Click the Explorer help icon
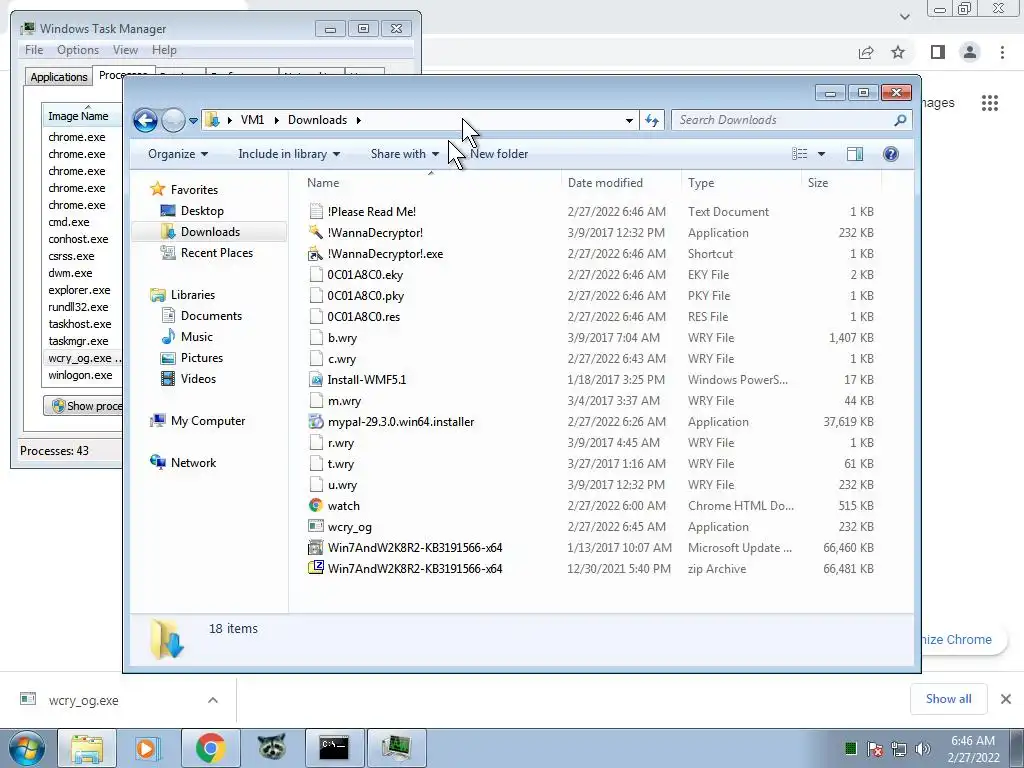Viewport: 1024px width, 768px height. (891, 154)
